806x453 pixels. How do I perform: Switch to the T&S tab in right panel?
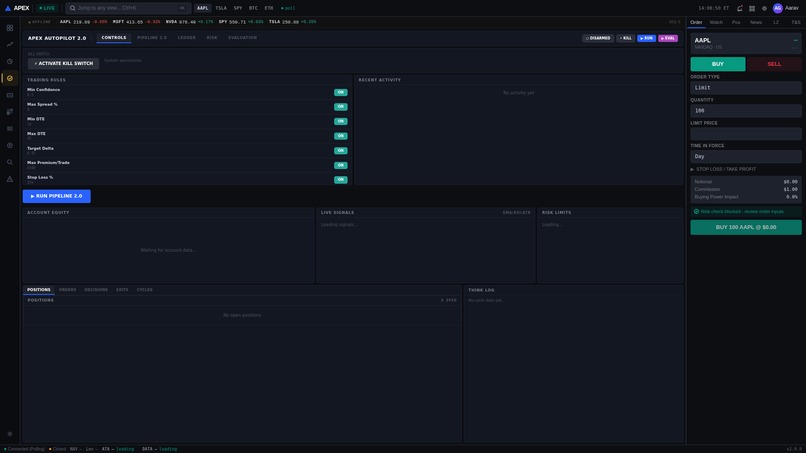click(x=796, y=23)
